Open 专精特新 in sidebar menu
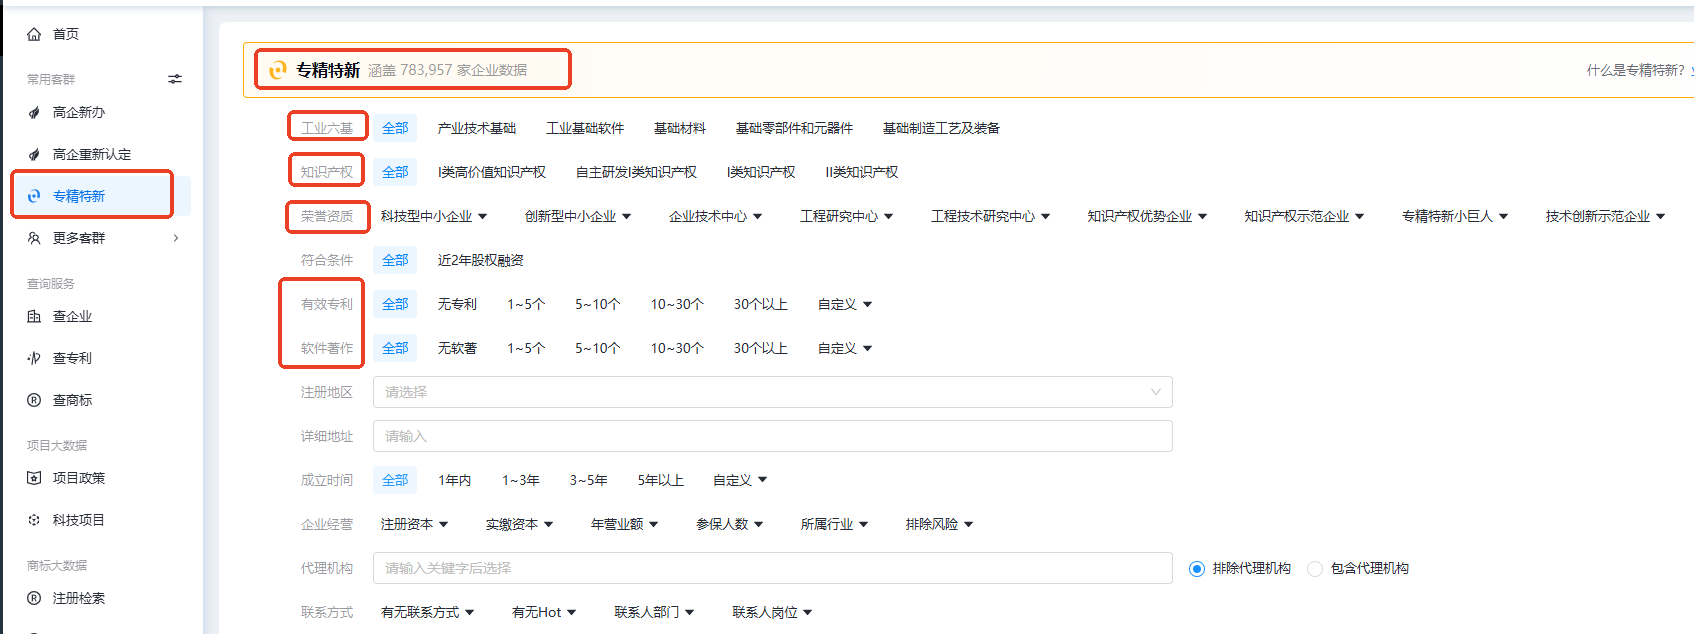The width and height of the screenshot is (1694, 634). [x=79, y=196]
